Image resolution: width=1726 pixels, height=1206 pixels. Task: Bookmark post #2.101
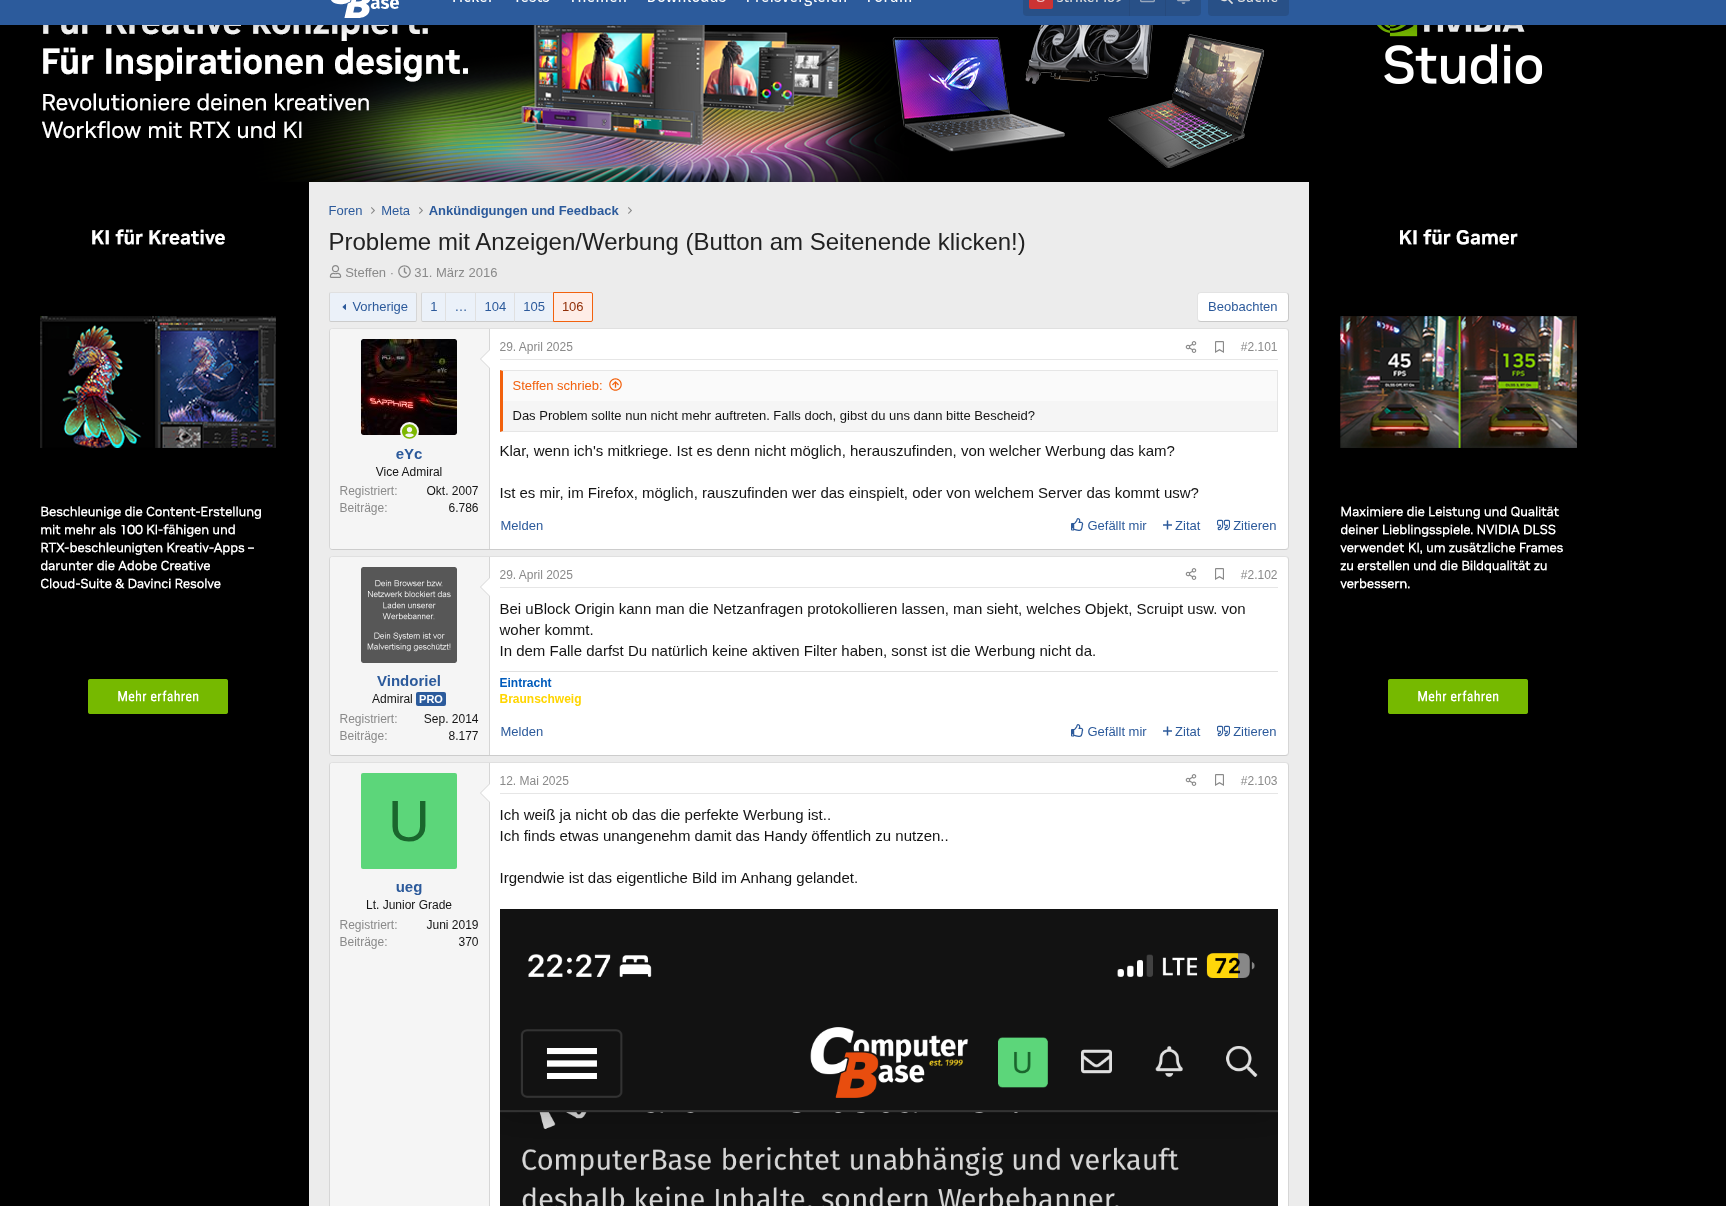(x=1219, y=347)
